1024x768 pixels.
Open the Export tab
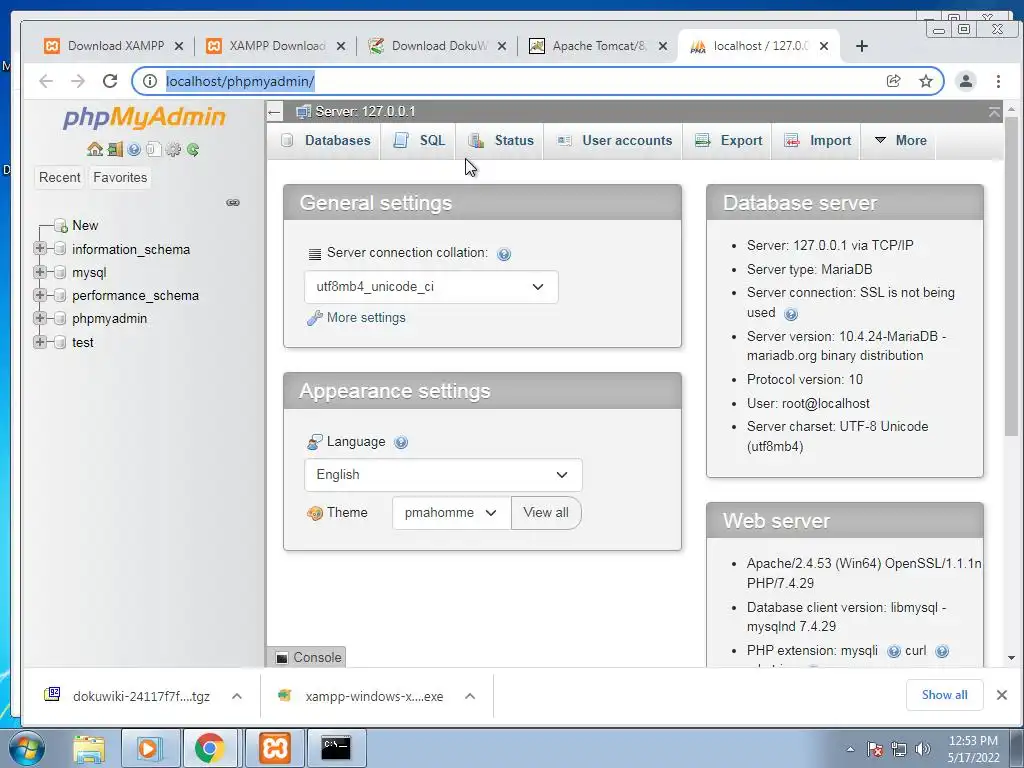pos(728,140)
